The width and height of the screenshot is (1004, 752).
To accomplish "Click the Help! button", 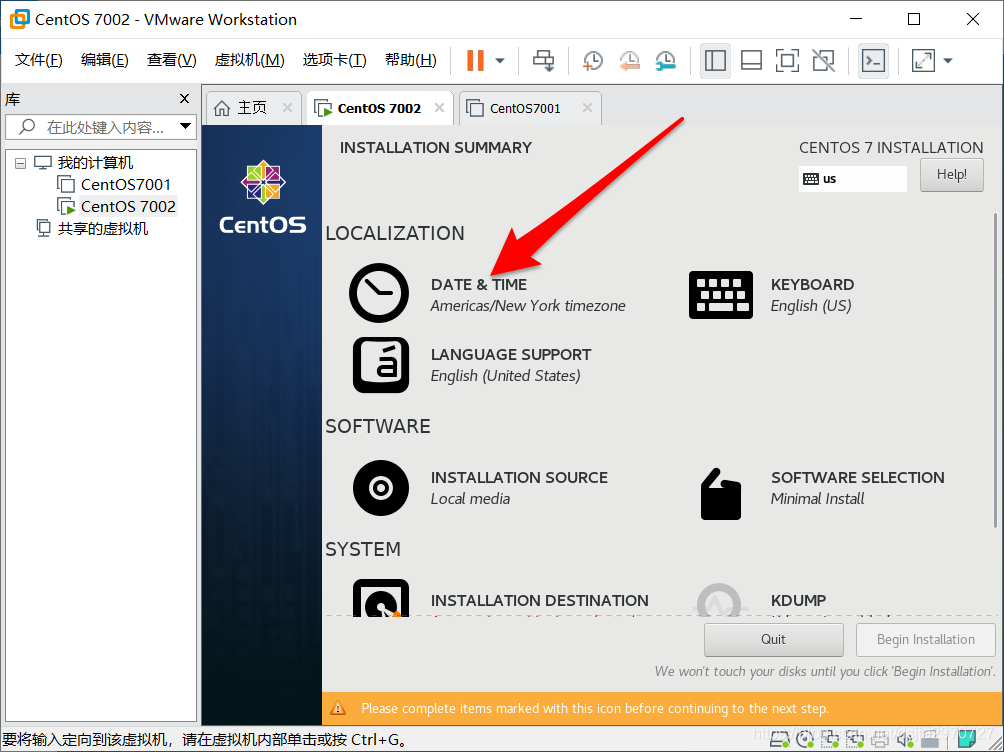I will [x=951, y=174].
